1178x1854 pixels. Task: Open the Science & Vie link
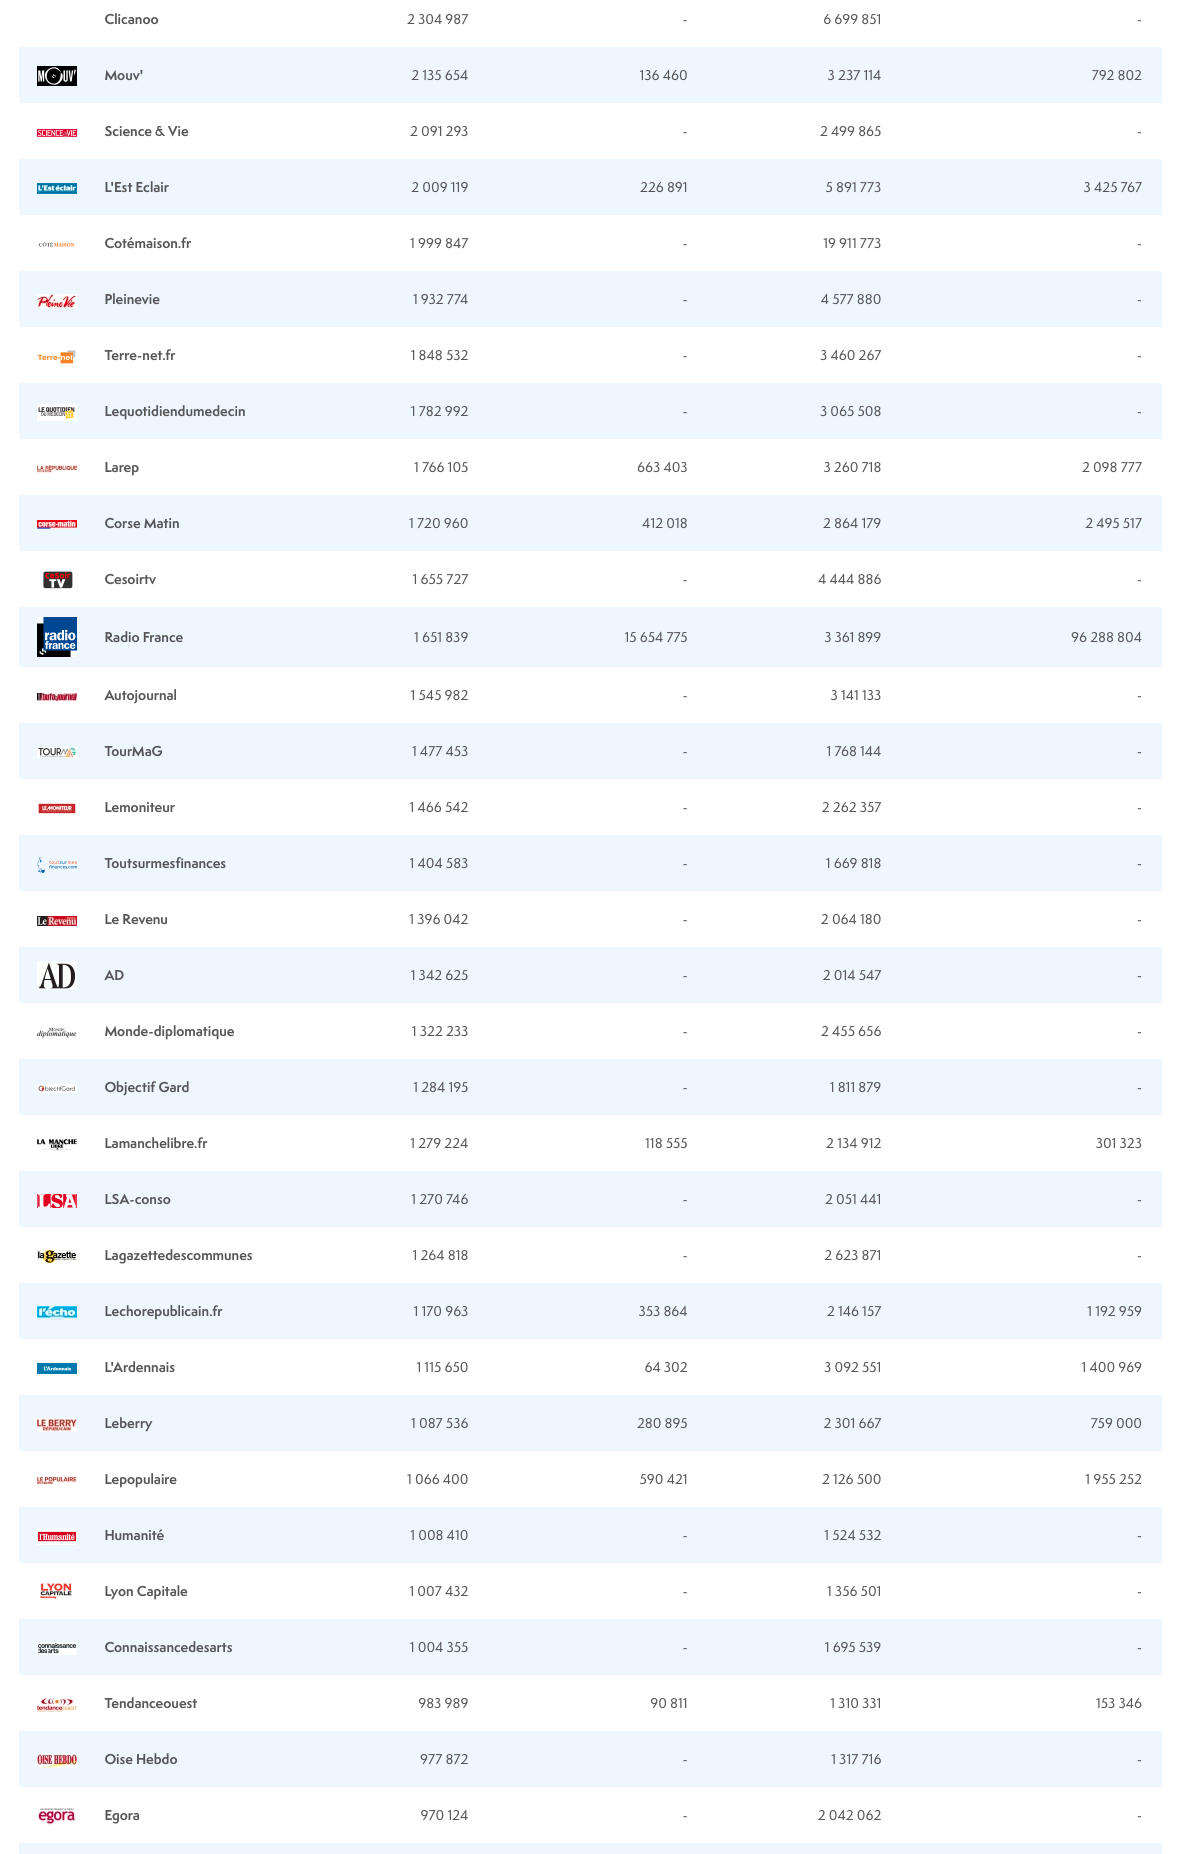coord(146,131)
